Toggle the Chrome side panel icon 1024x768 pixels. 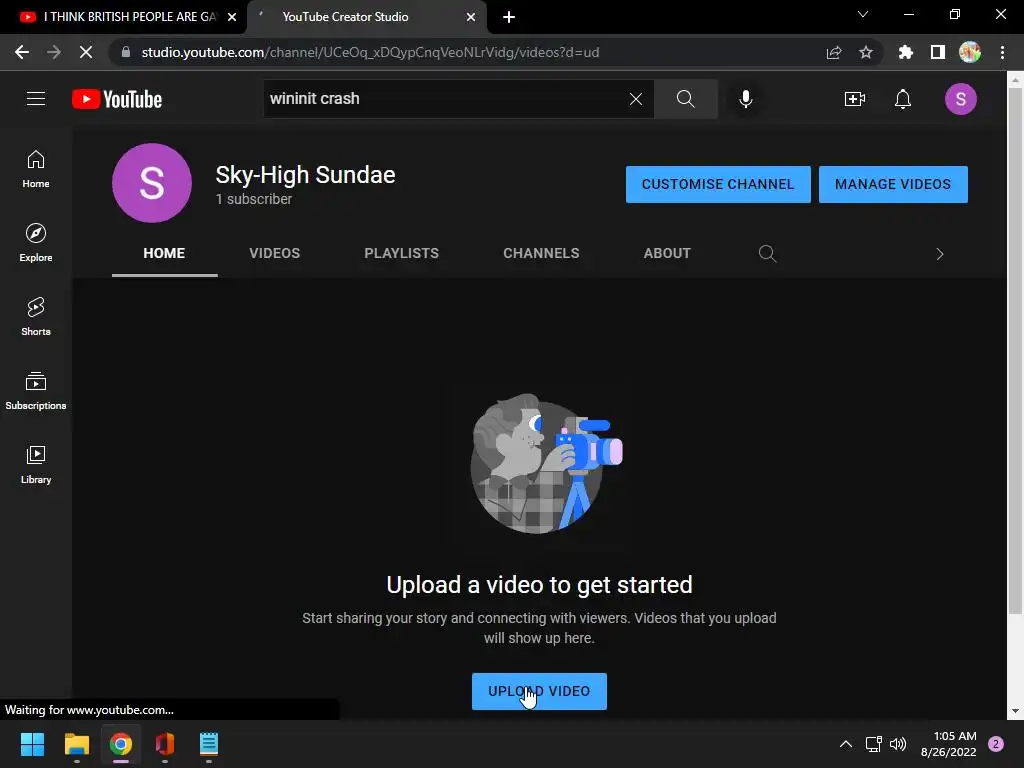coord(937,52)
